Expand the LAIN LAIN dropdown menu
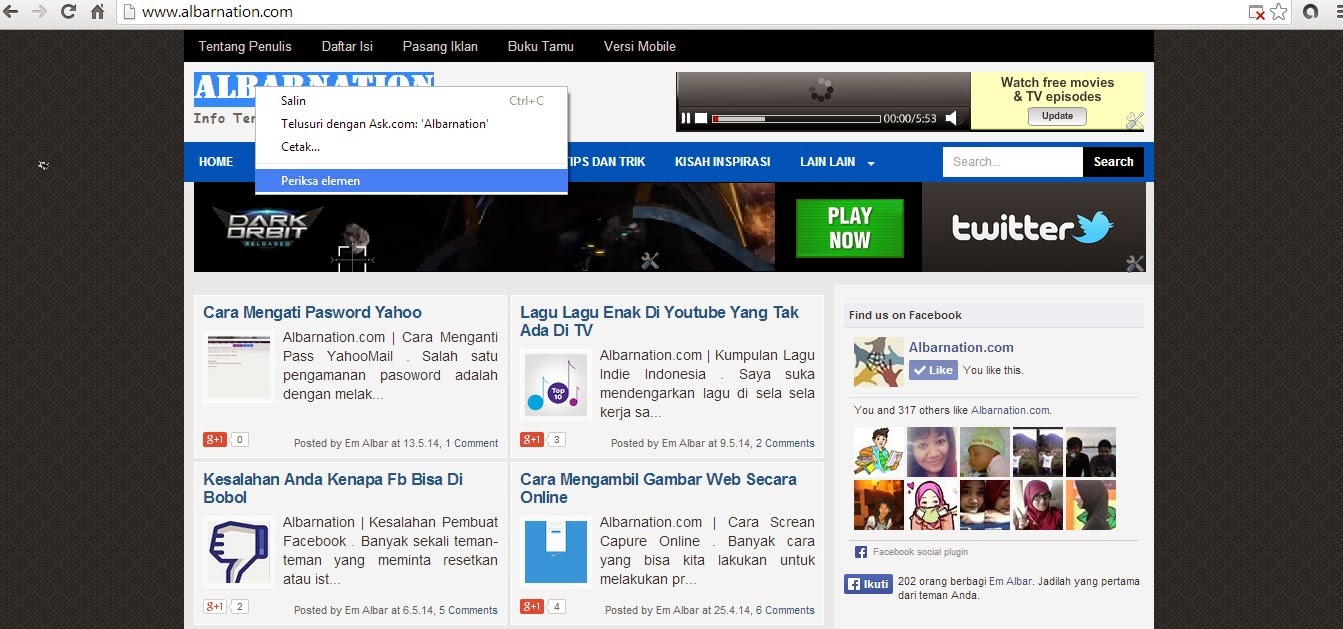The image size is (1343, 629). tap(837, 162)
